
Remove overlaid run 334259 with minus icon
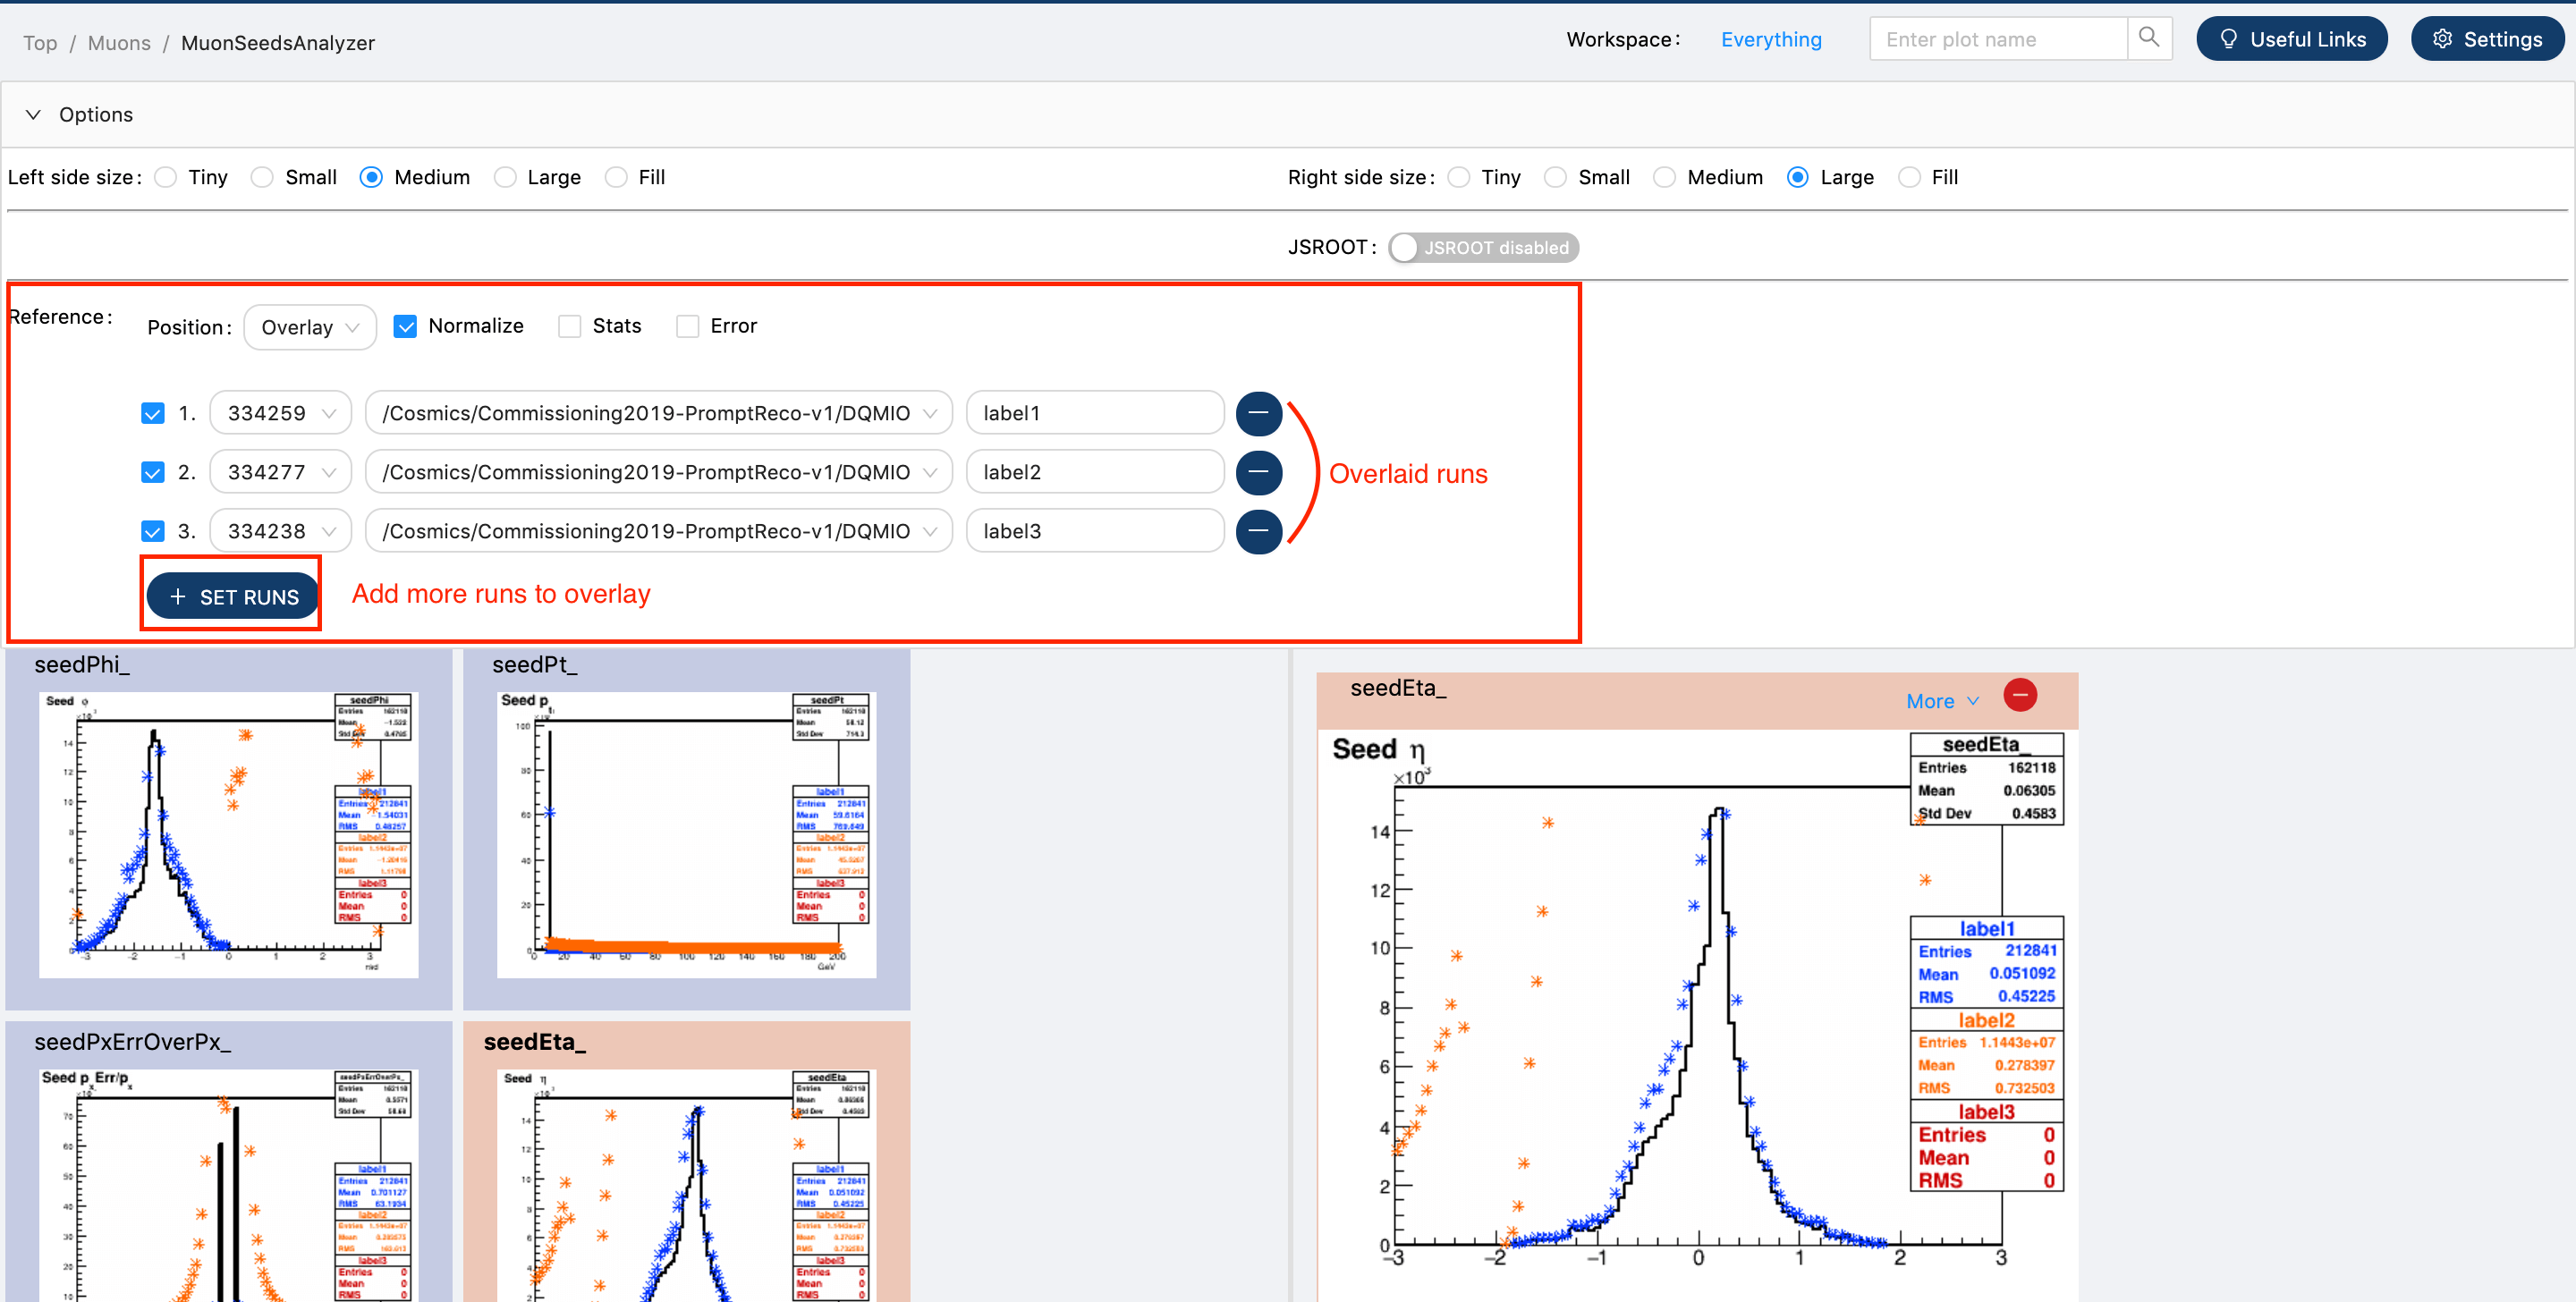coord(1258,413)
